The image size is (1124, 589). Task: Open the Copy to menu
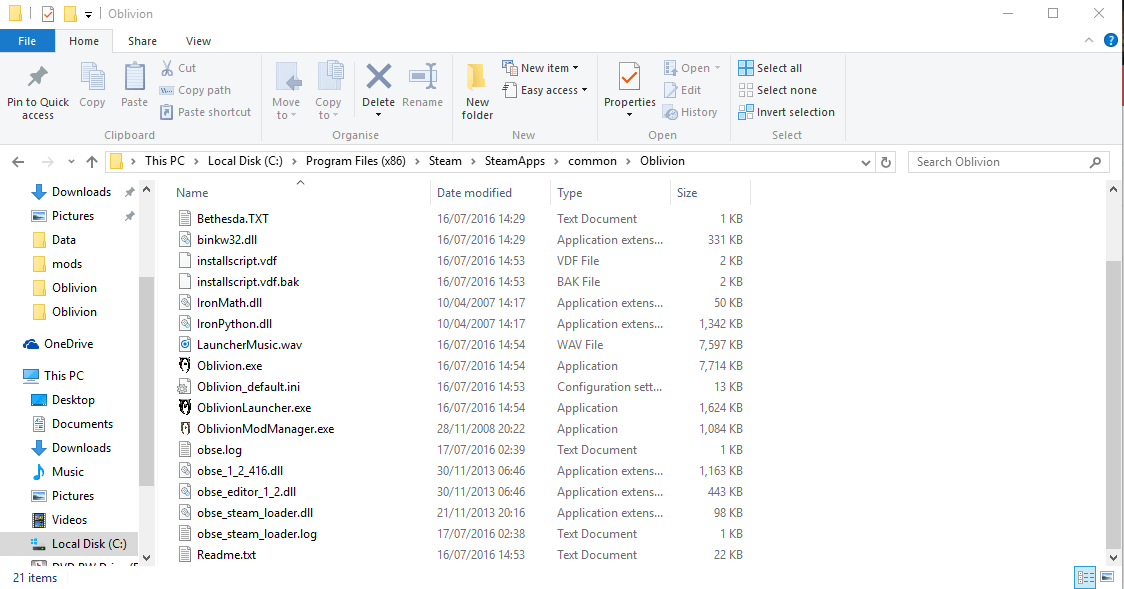(328, 90)
